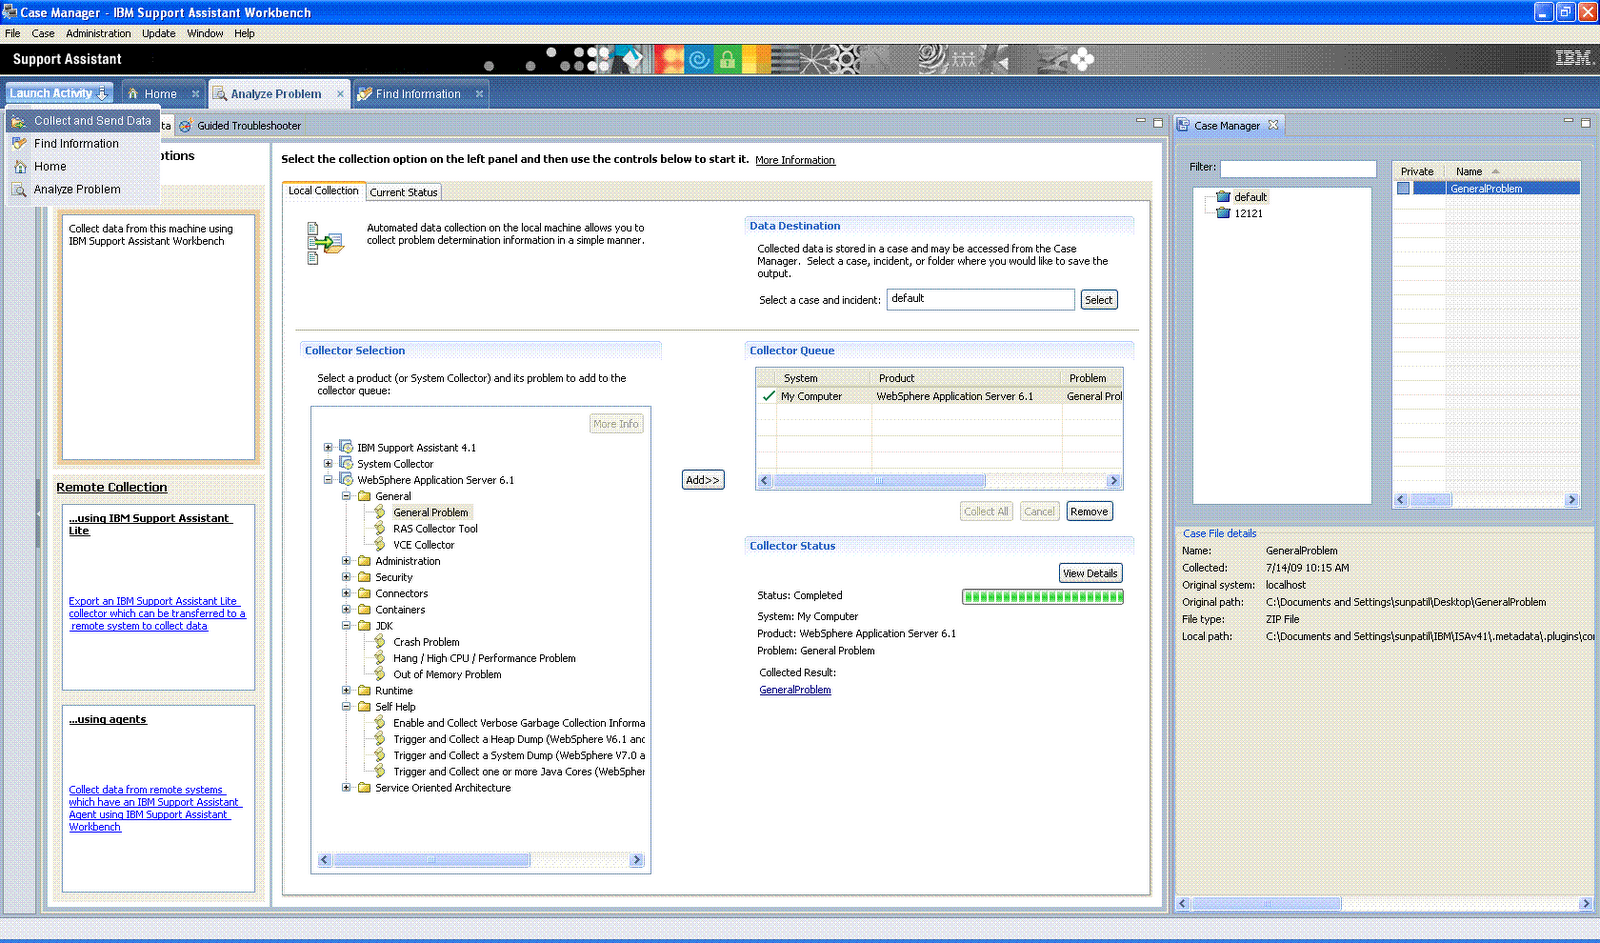Click the Home house icon in launch menu
Image resolution: width=1600 pixels, height=943 pixels.
[19, 167]
